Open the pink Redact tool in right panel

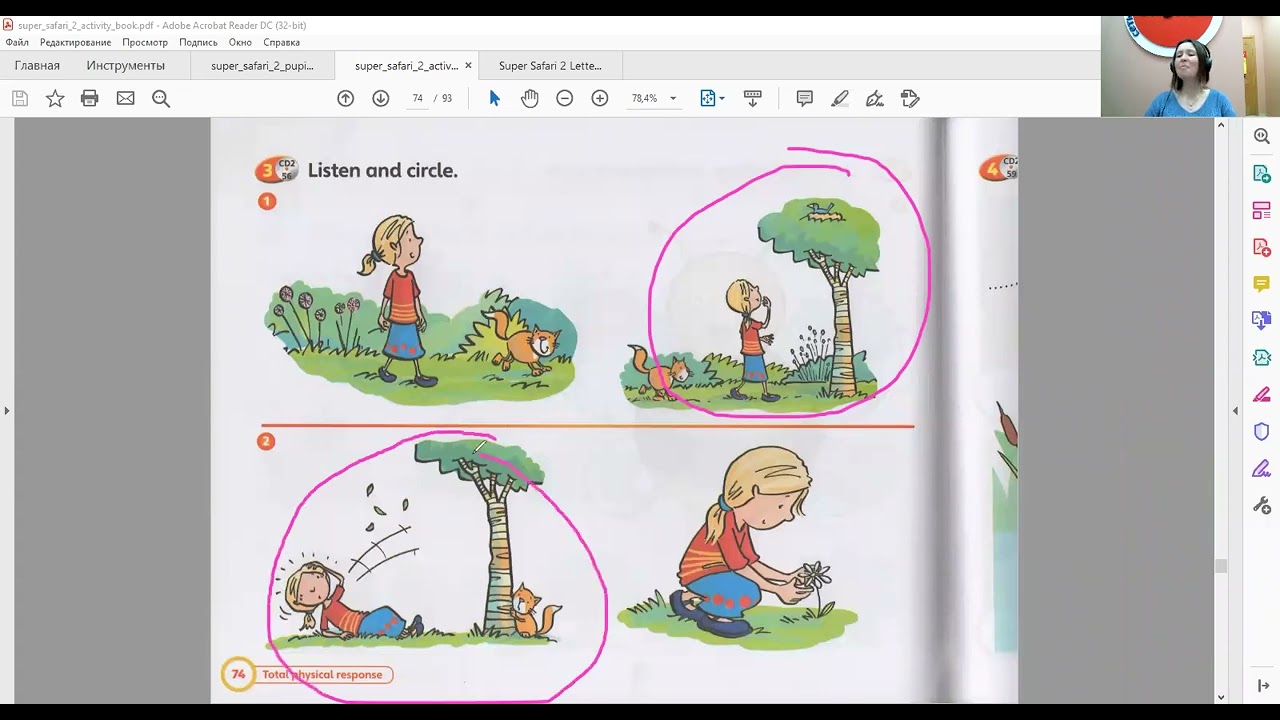point(1262,395)
